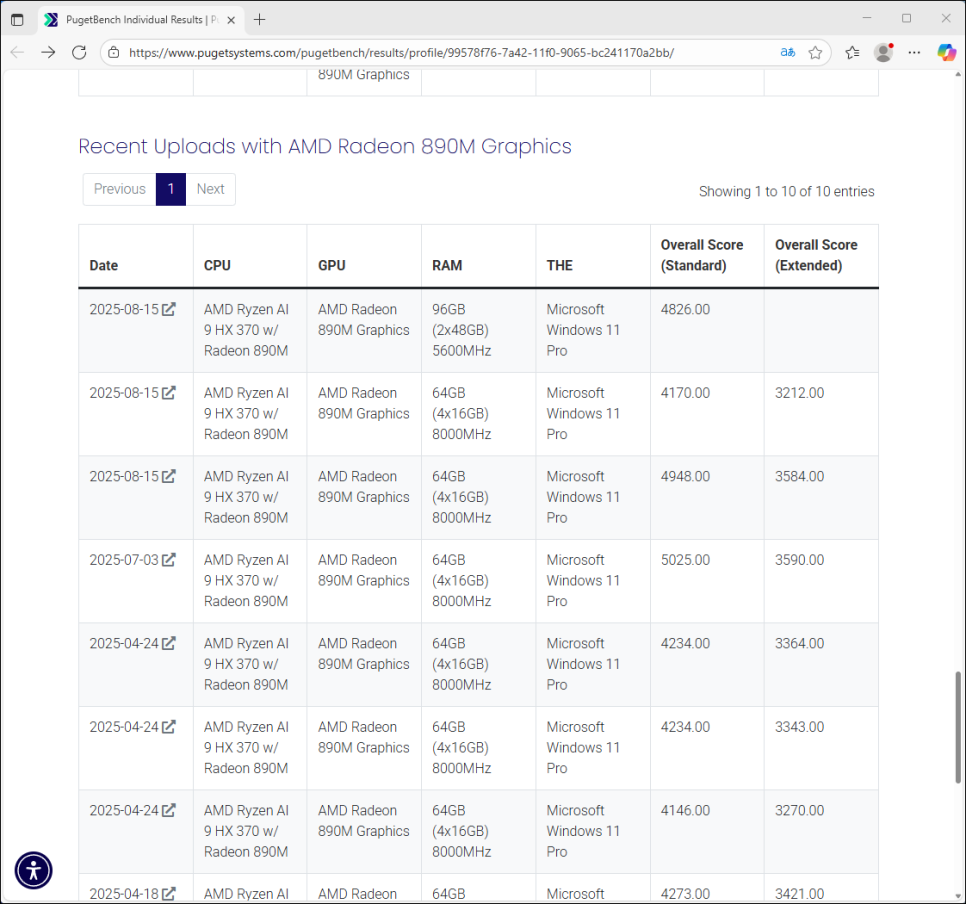Click the translate page icon in address bar
The image size is (966, 904).
(x=788, y=52)
